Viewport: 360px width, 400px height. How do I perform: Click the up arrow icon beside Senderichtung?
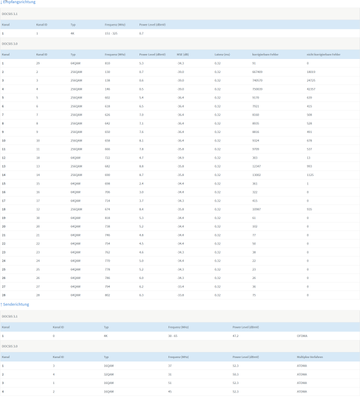click(x=1, y=304)
